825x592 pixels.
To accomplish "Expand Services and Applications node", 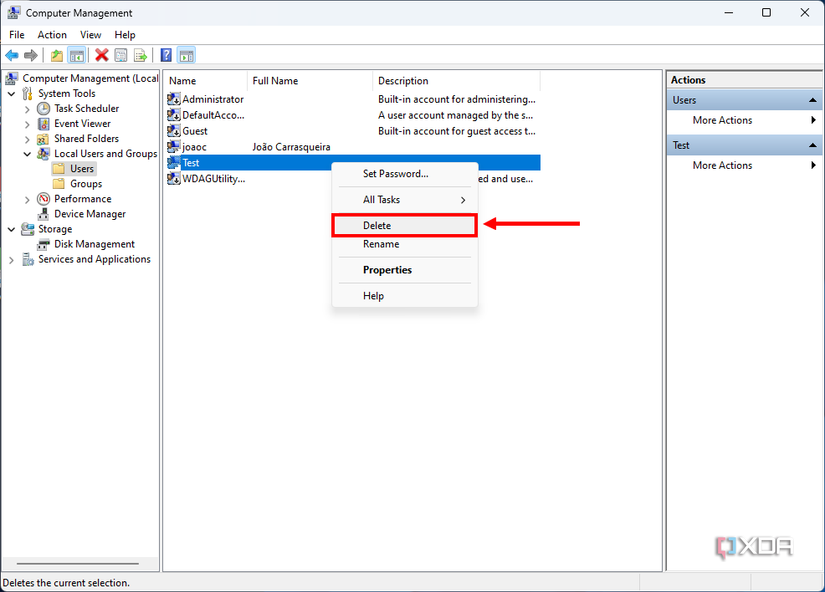I will [x=12, y=260].
